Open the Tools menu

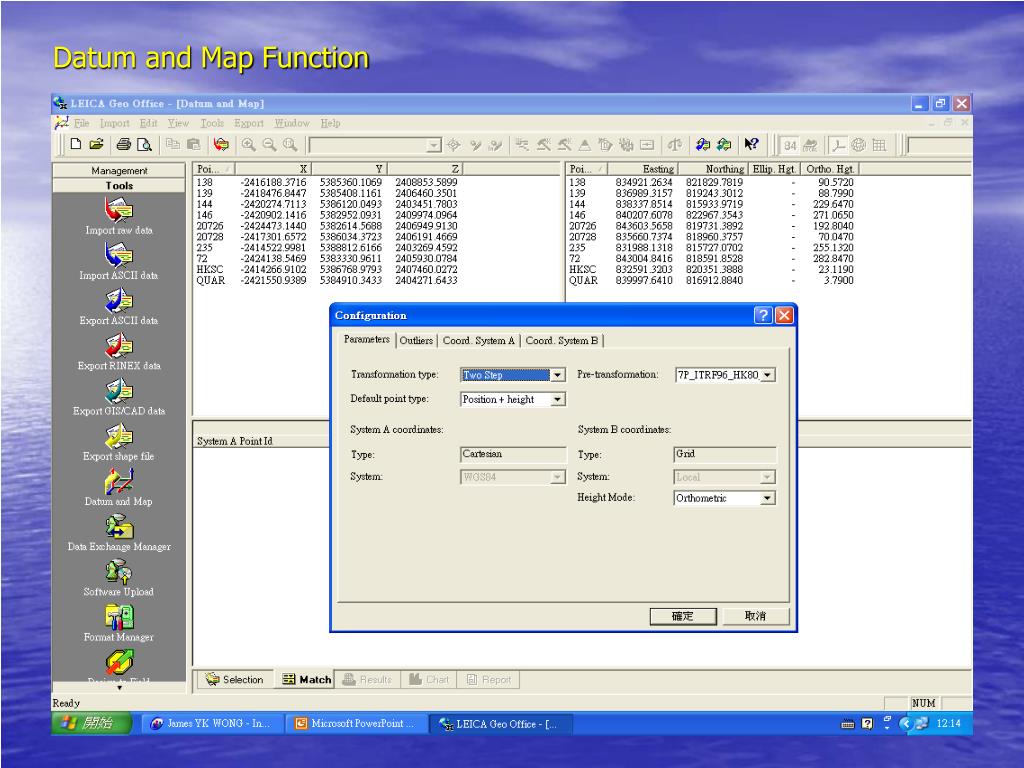[x=212, y=123]
